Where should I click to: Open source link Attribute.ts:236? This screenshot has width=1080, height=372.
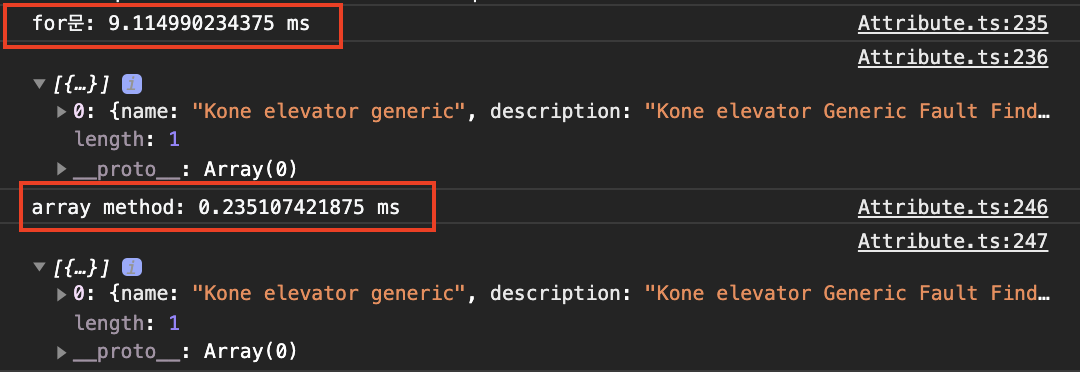[x=953, y=57]
